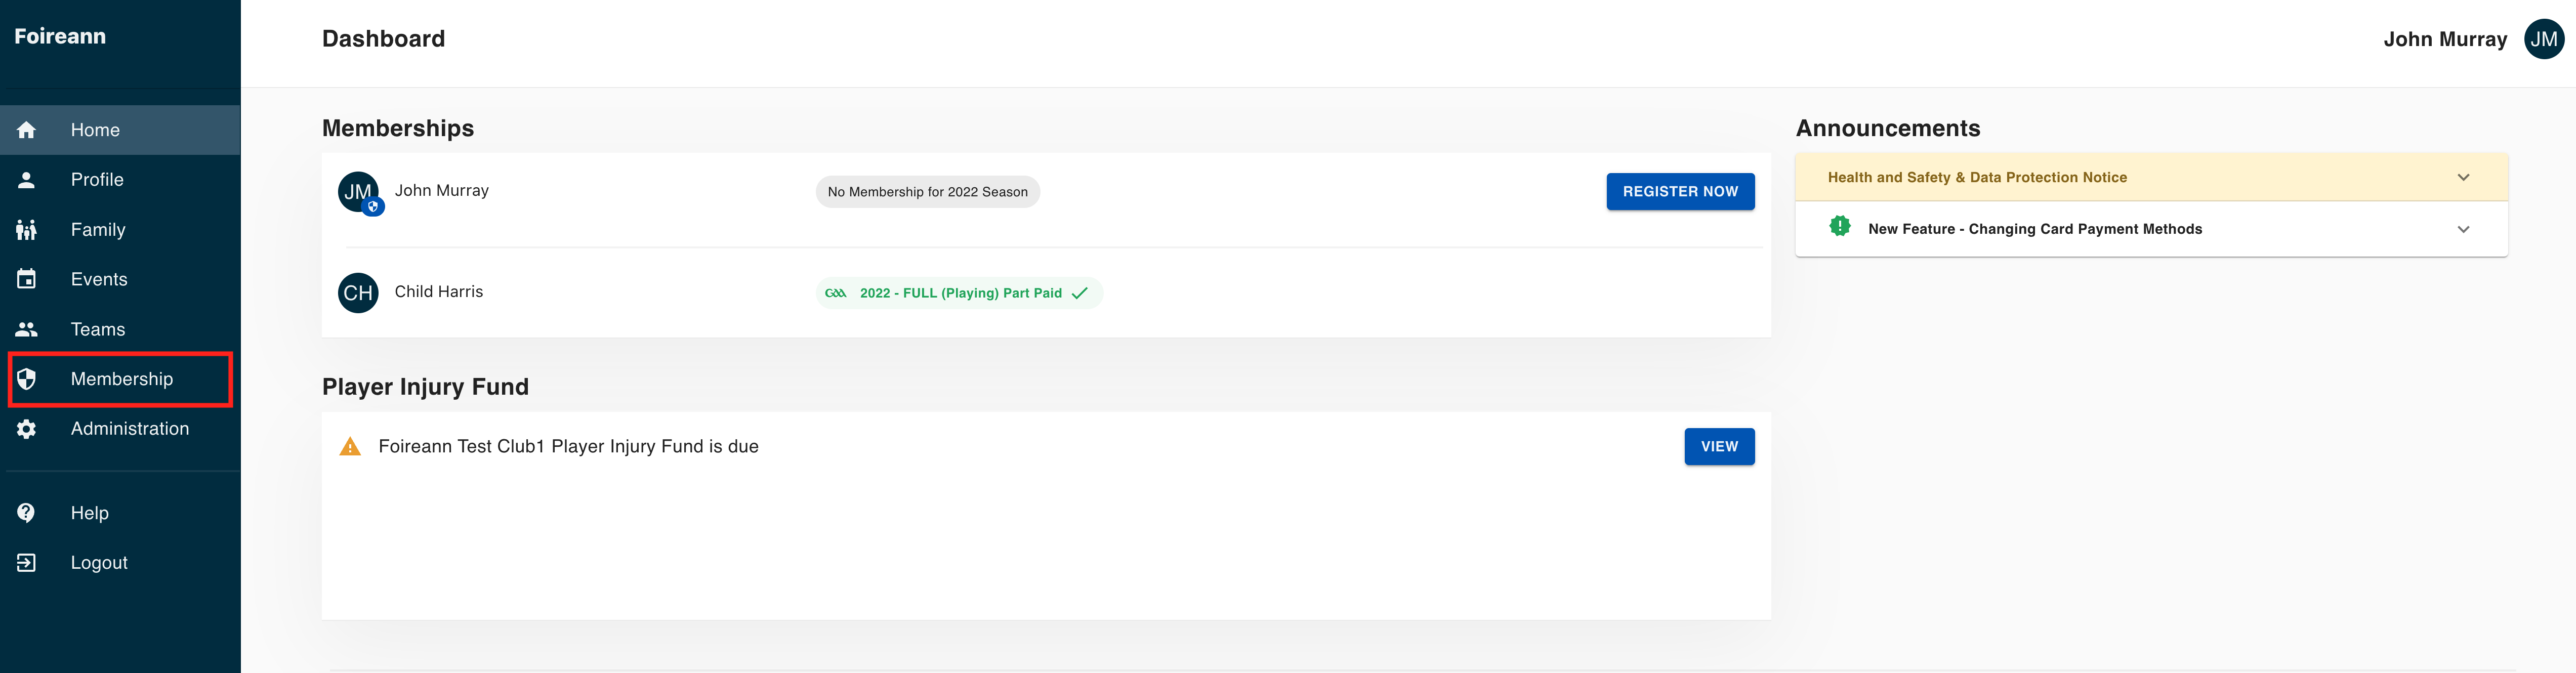The height and width of the screenshot is (673, 2576).
Task: Click John Murray's JM avatar in Memberships
Action: (358, 192)
